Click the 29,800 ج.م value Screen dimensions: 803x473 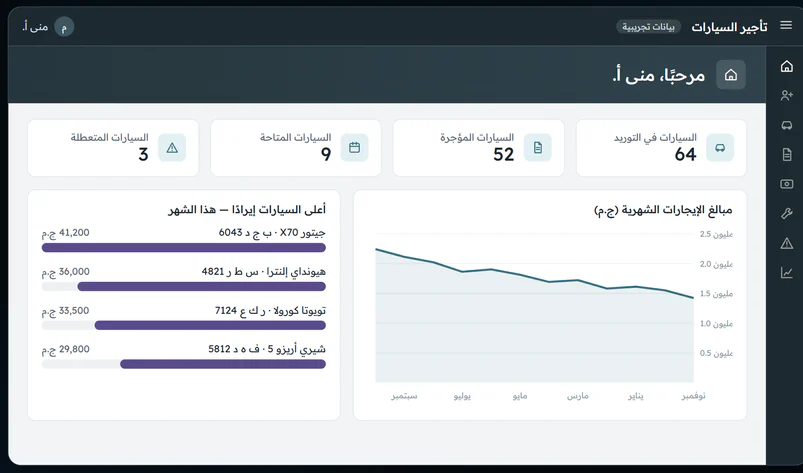[x=66, y=349]
